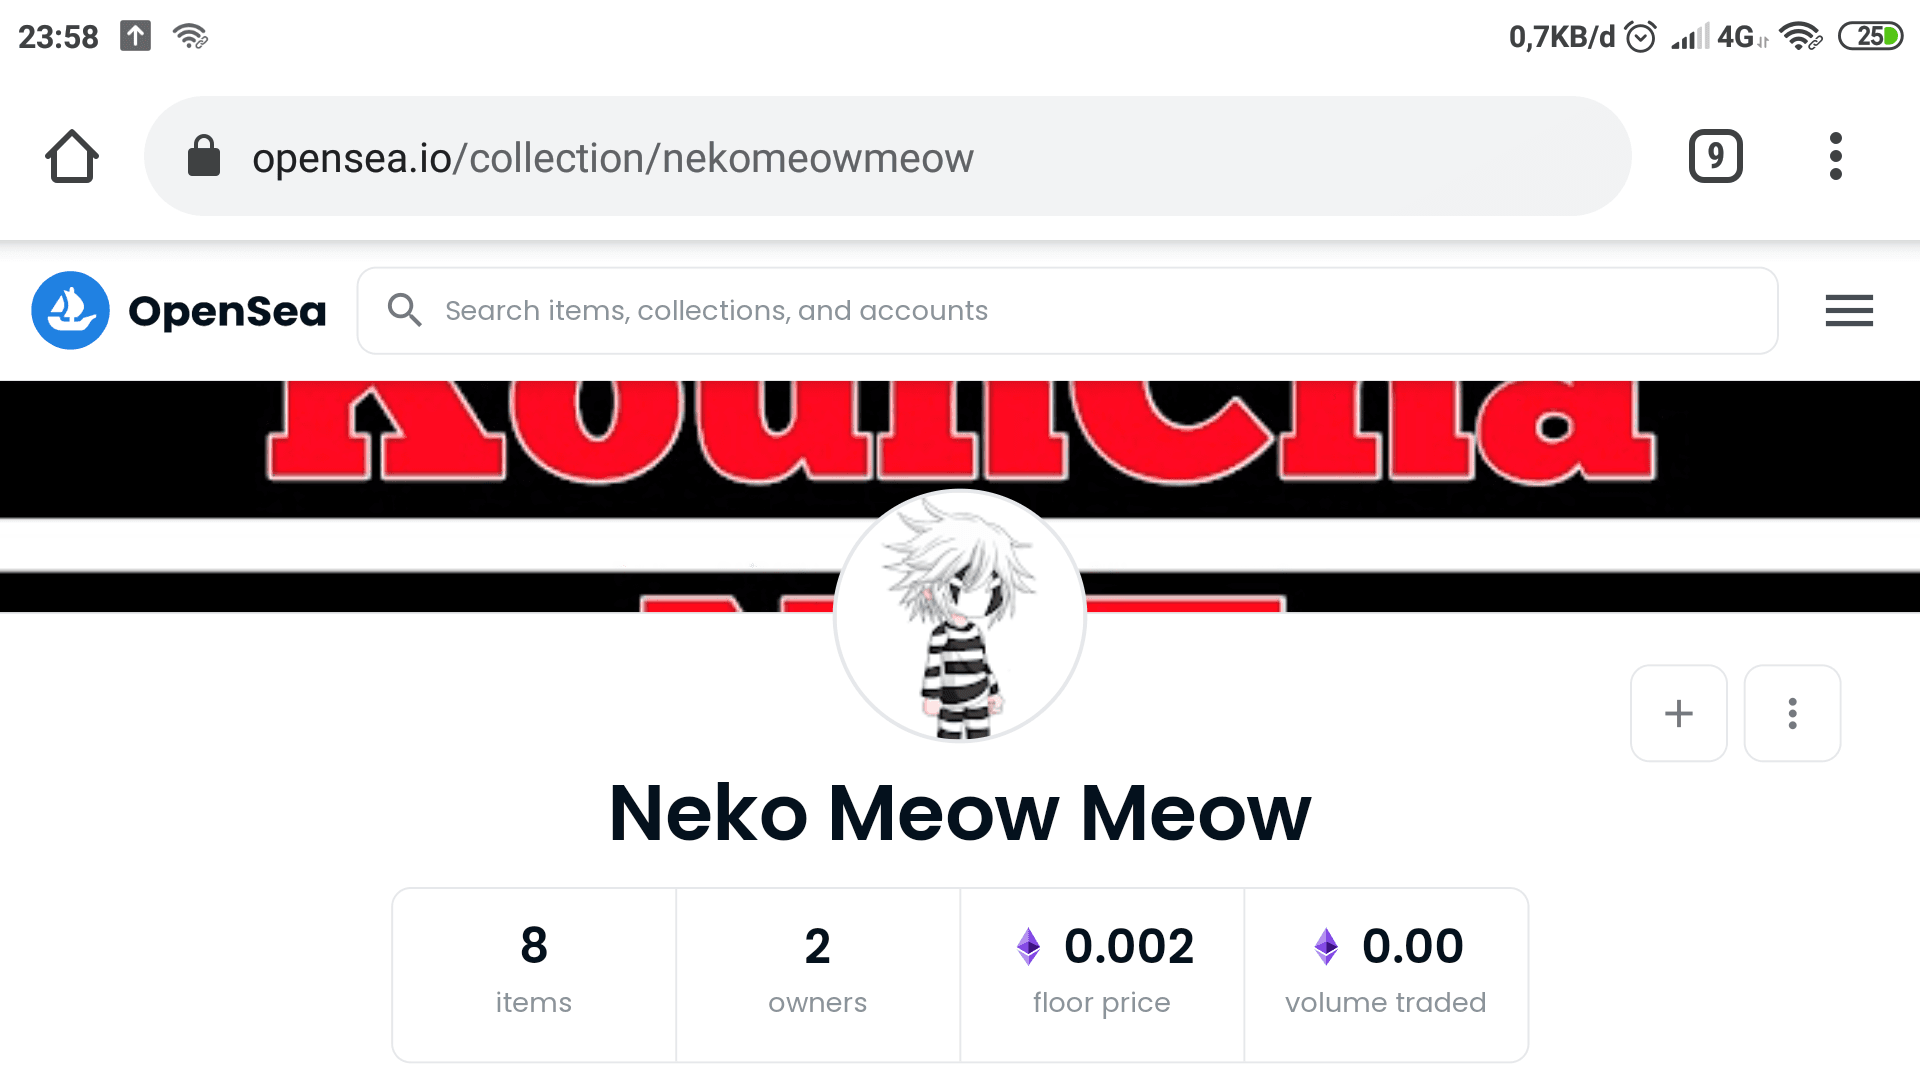Open the browser three-dot overflow menu
The height and width of the screenshot is (1080, 1920).
(x=1835, y=156)
